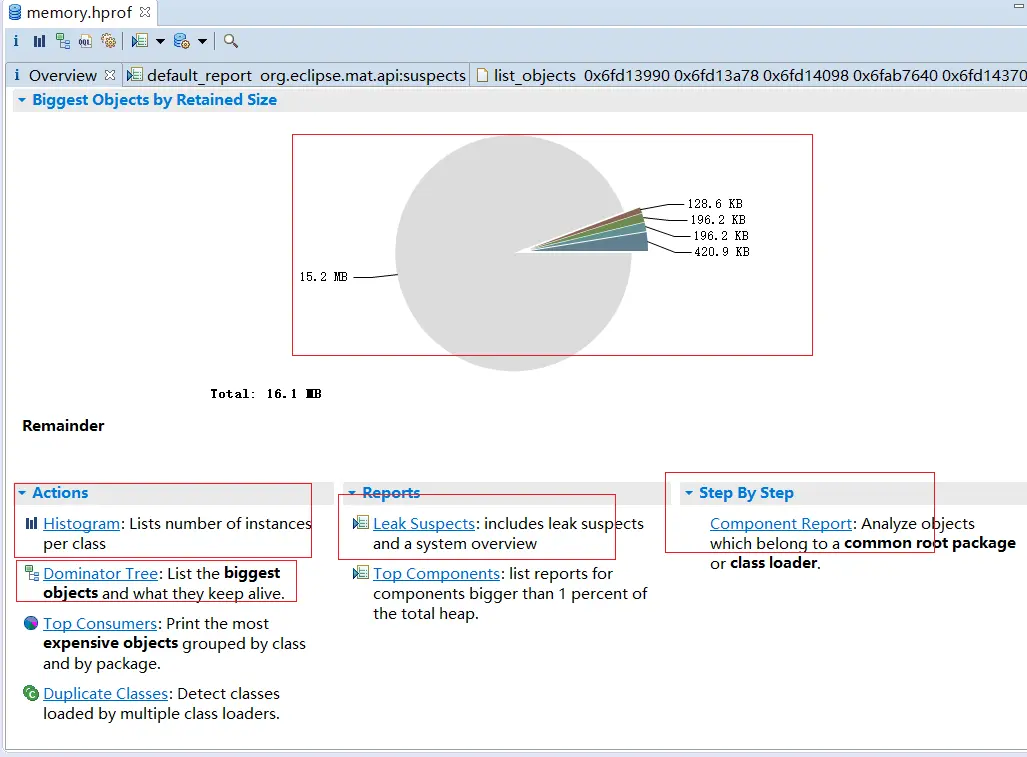Viewport: 1027px width, 757px height.
Task: Click the memory.hprof database tab icon
Action: click(14, 12)
